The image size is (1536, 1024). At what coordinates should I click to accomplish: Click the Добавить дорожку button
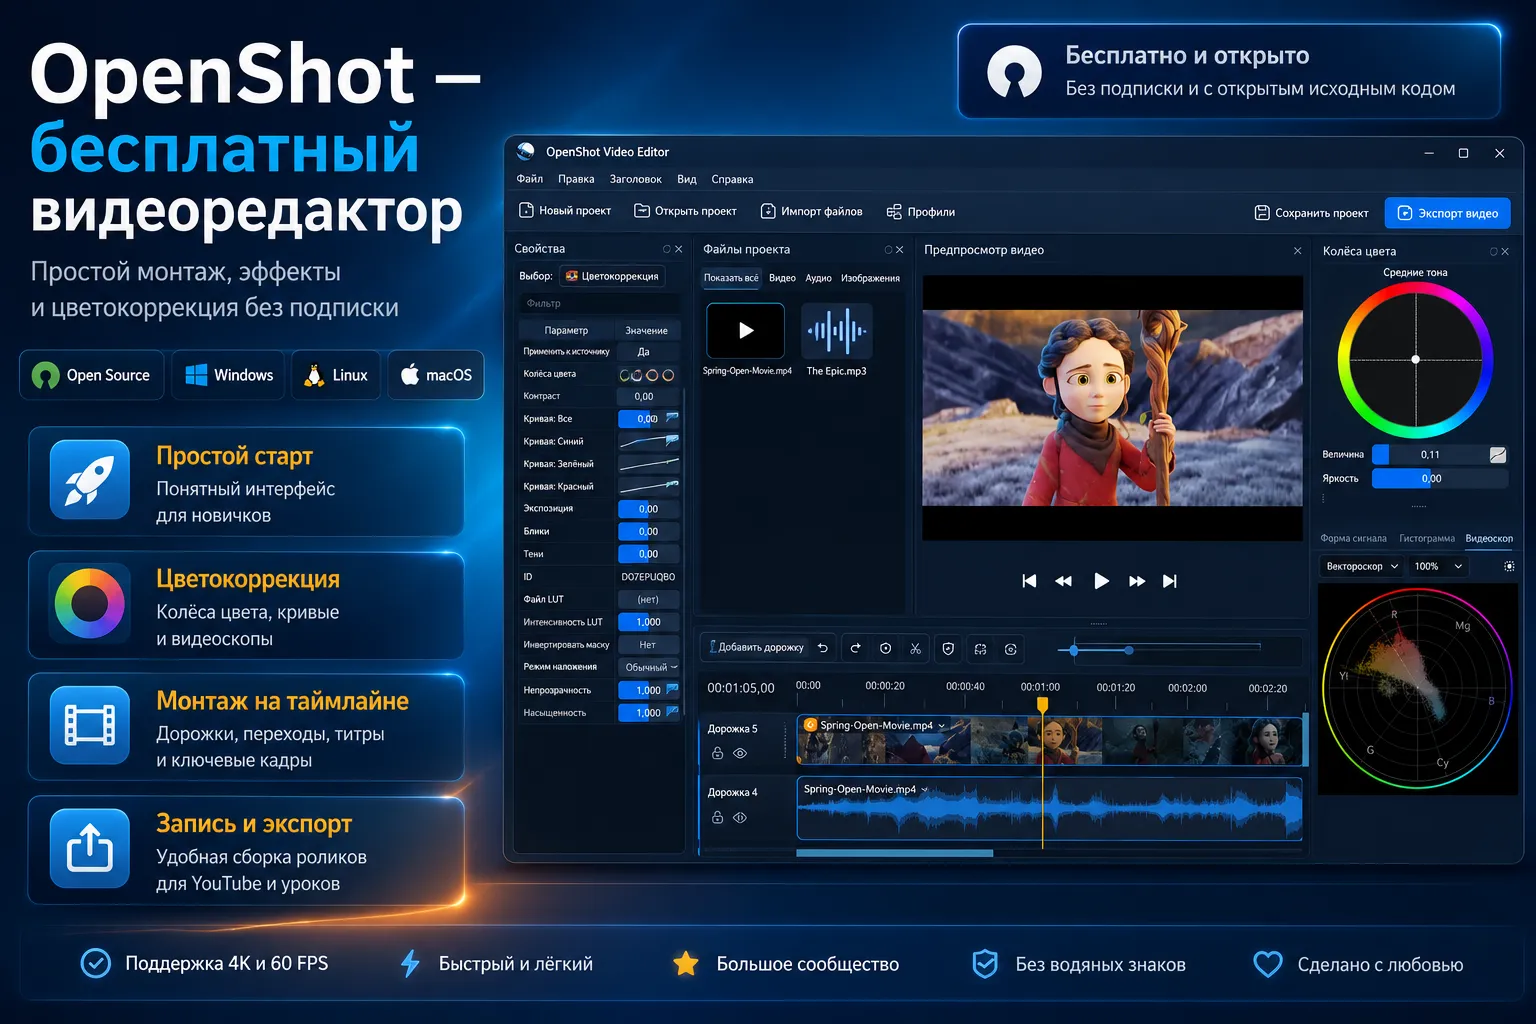click(x=756, y=647)
